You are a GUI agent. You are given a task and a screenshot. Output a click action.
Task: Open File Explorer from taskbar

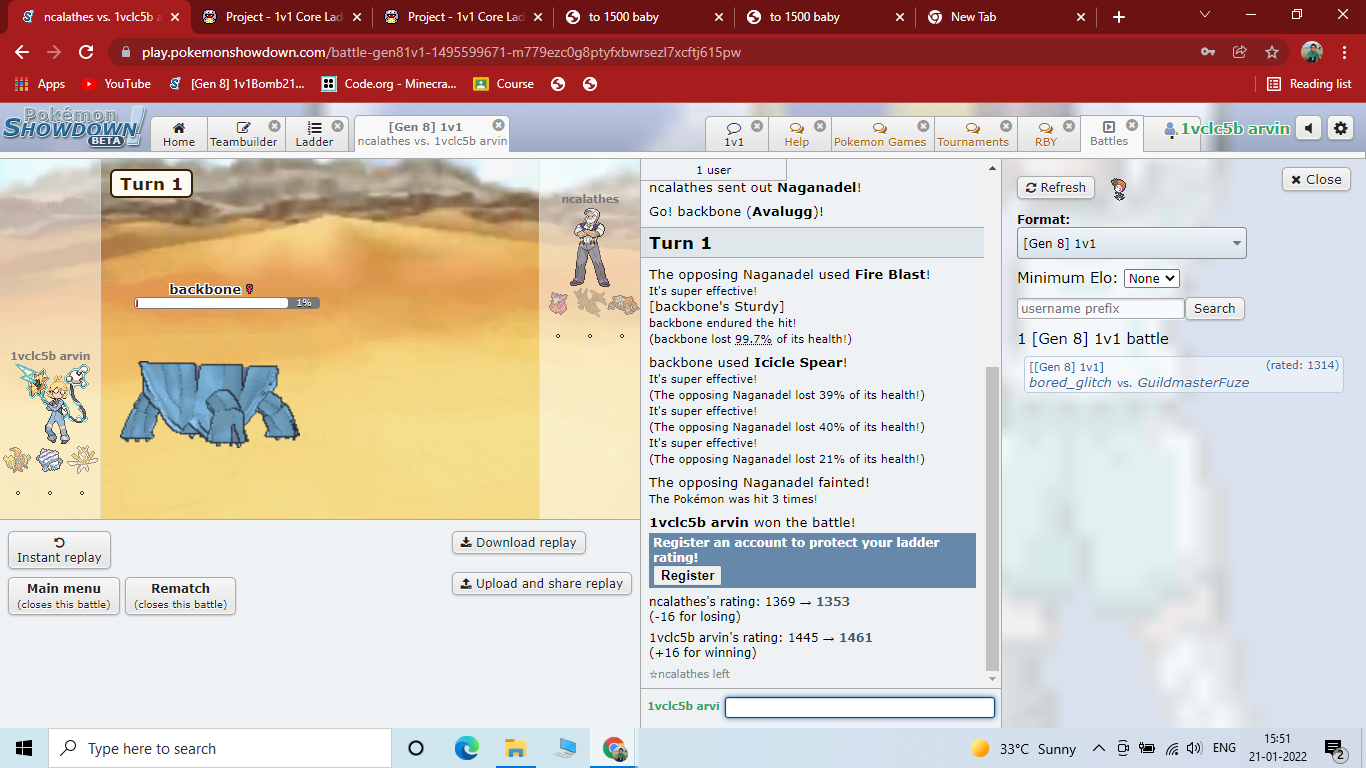[x=516, y=748]
